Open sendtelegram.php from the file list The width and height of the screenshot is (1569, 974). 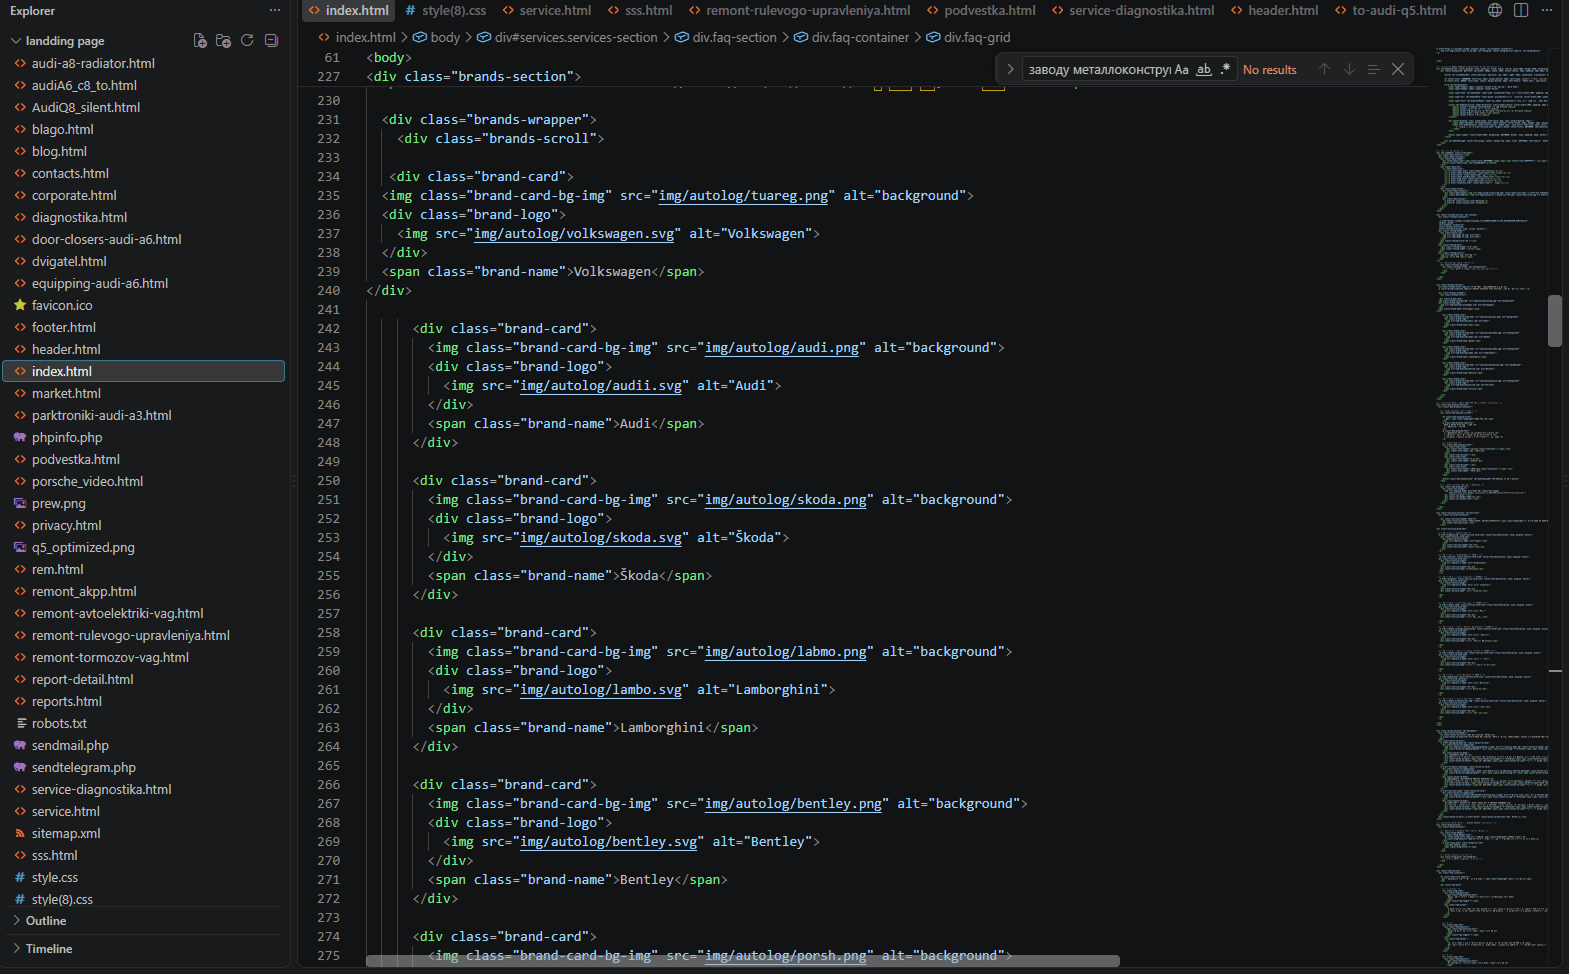coord(84,768)
